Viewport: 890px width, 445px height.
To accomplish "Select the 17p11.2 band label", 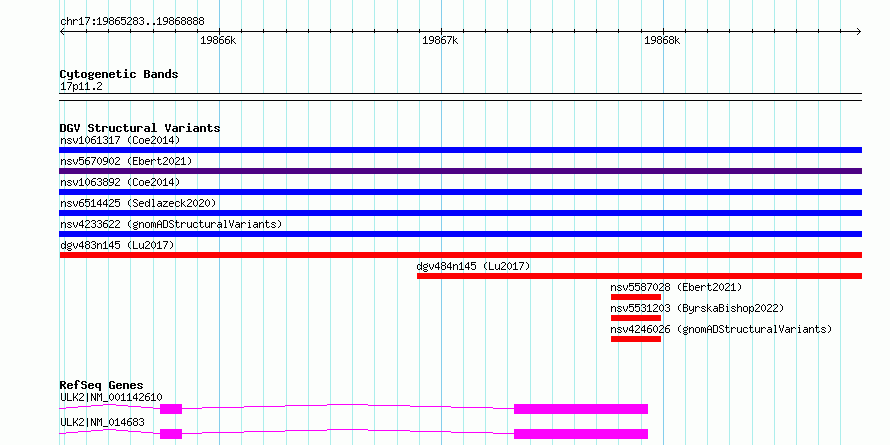I will 81,86.
